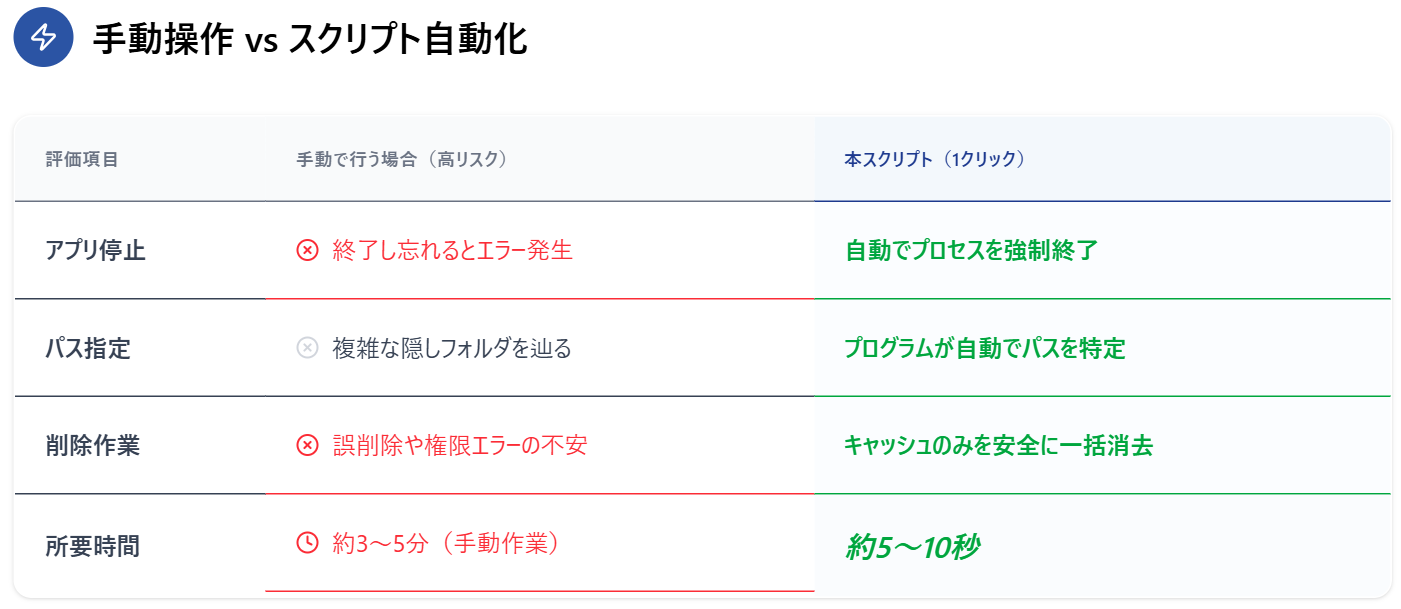Click the red X icon beside 終了し忘れるとエラー発生
Screen dimensions: 1401x609
[307, 250]
